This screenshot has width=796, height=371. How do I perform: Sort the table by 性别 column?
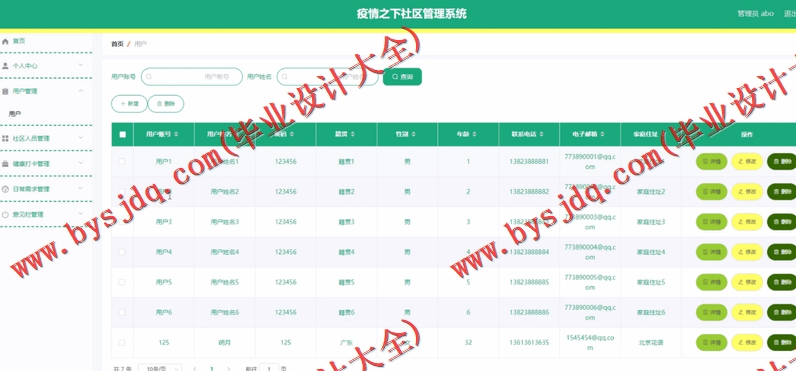pyautogui.click(x=413, y=134)
